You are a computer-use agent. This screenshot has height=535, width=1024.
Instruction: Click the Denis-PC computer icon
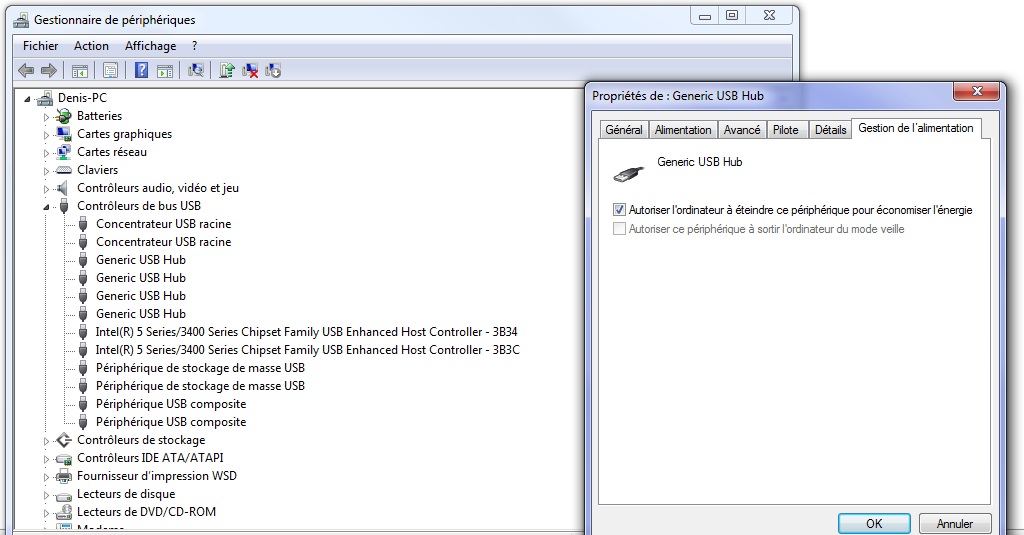point(45,98)
